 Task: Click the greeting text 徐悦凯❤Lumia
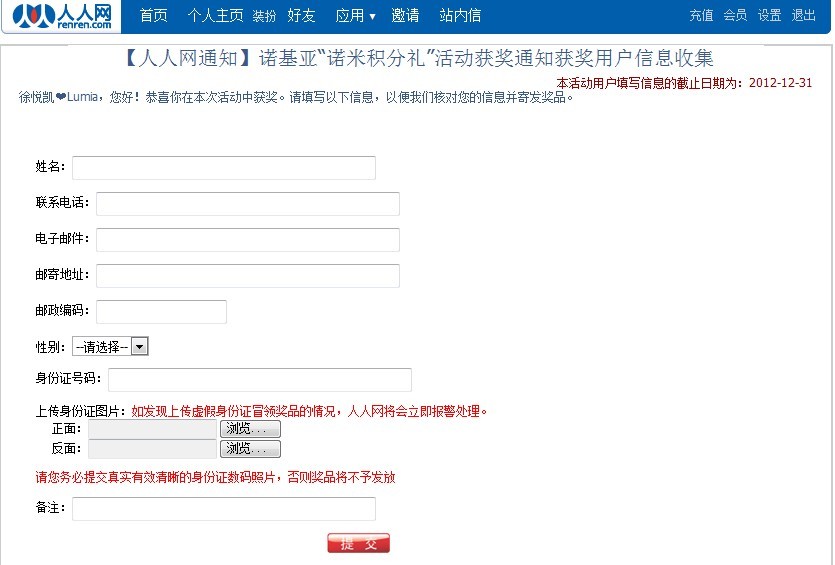click(59, 97)
